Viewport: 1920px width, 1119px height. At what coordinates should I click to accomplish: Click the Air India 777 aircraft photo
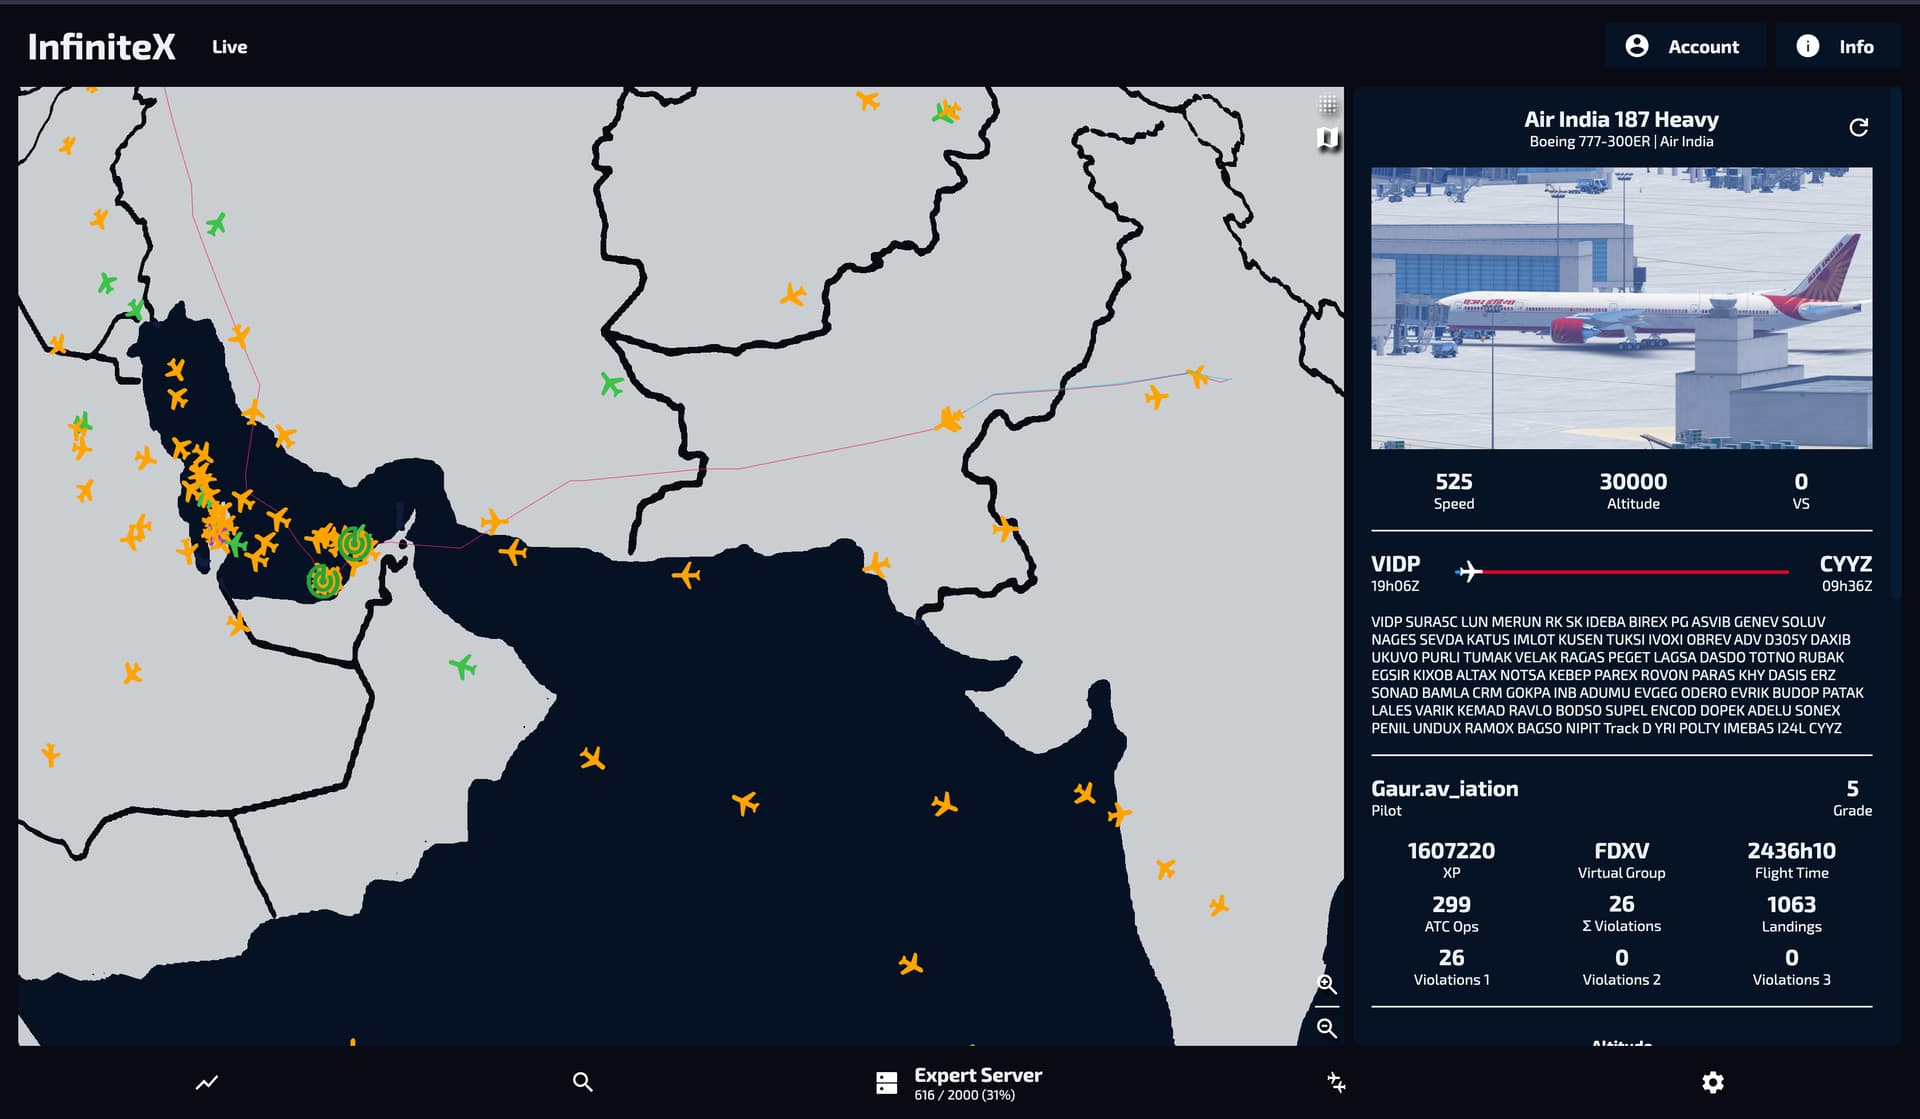pyautogui.click(x=1621, y=308)
